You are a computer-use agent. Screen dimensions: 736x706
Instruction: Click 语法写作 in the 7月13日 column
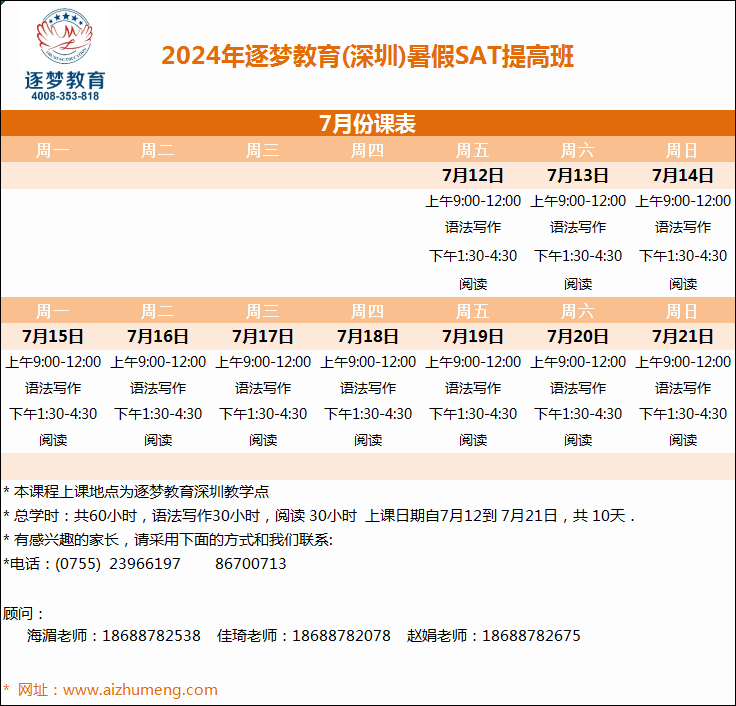pyautogui.click(x=578, y=228)
